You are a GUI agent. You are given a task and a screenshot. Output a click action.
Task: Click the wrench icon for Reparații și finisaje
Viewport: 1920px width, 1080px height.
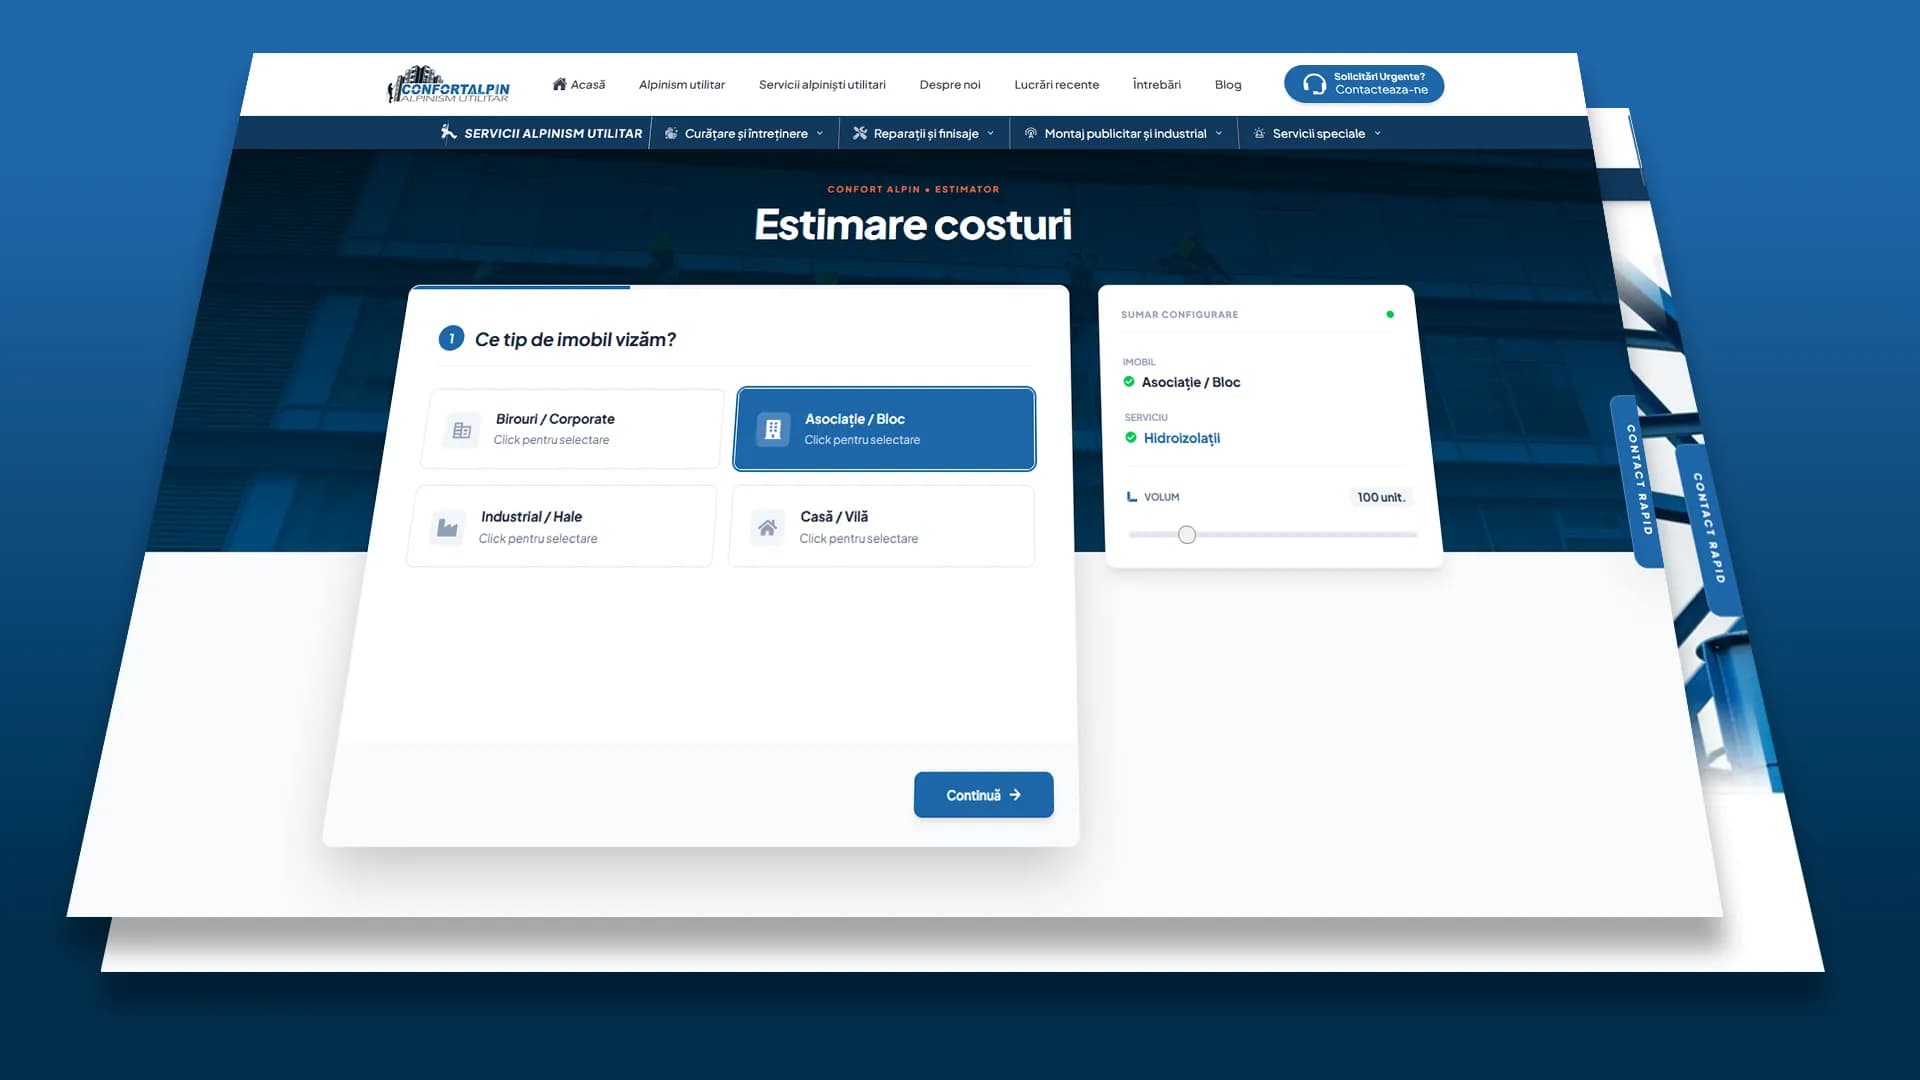tap(859, 133)
